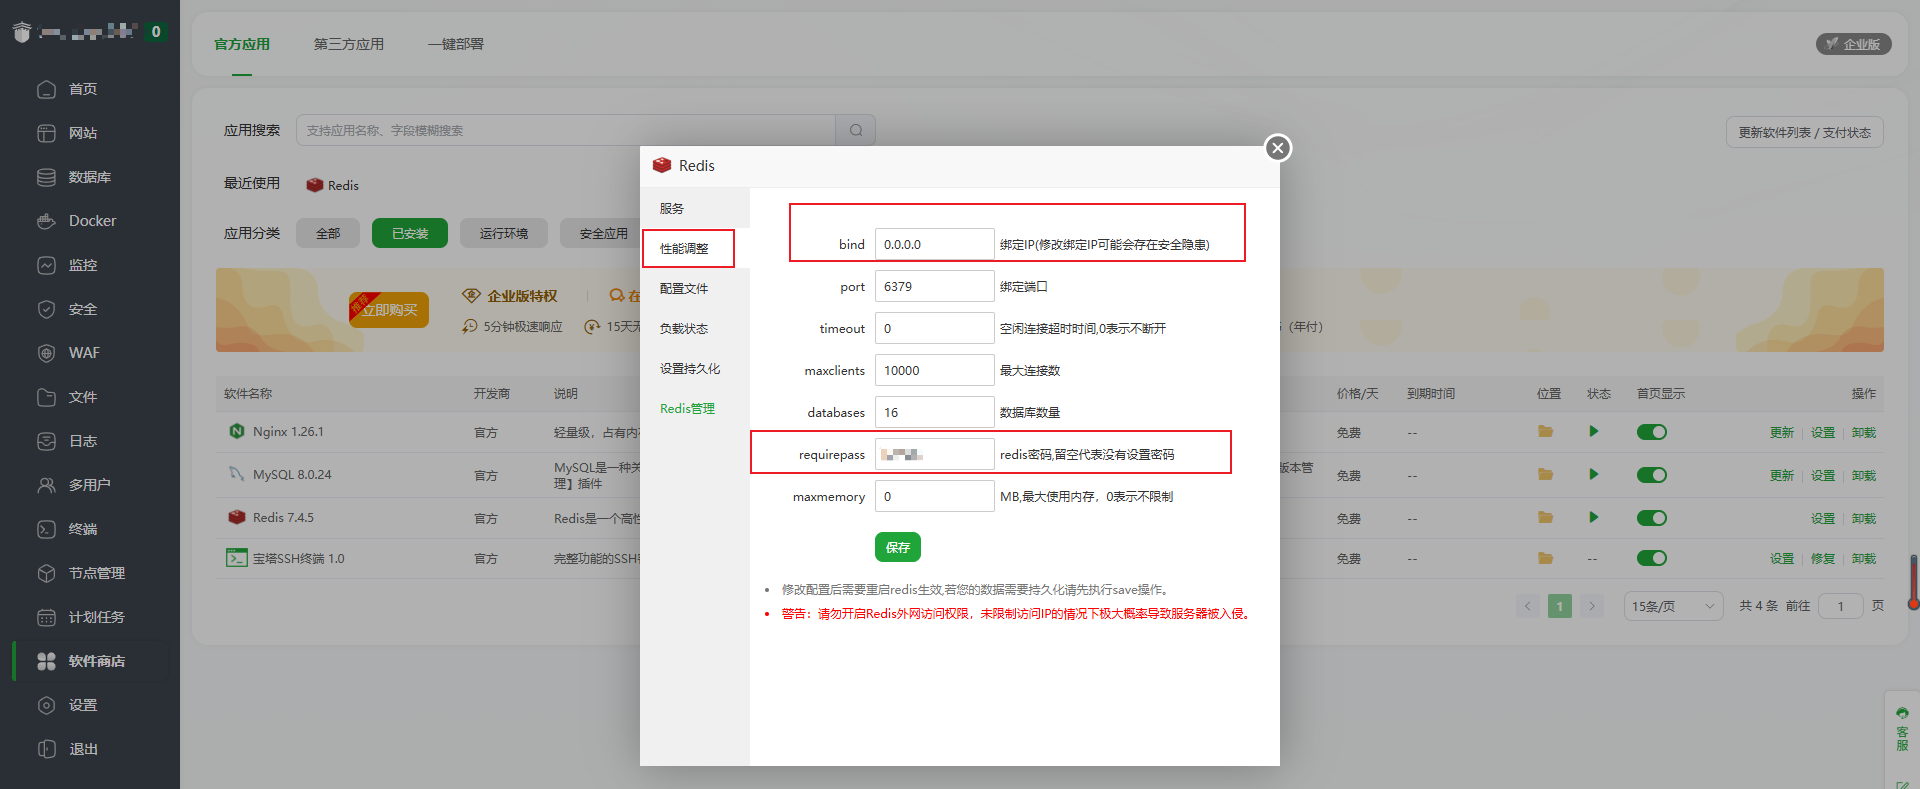Toggle Redis homepage display switch
Image resolution: width=1920 pixels, height=789 pixels.
1651,518
